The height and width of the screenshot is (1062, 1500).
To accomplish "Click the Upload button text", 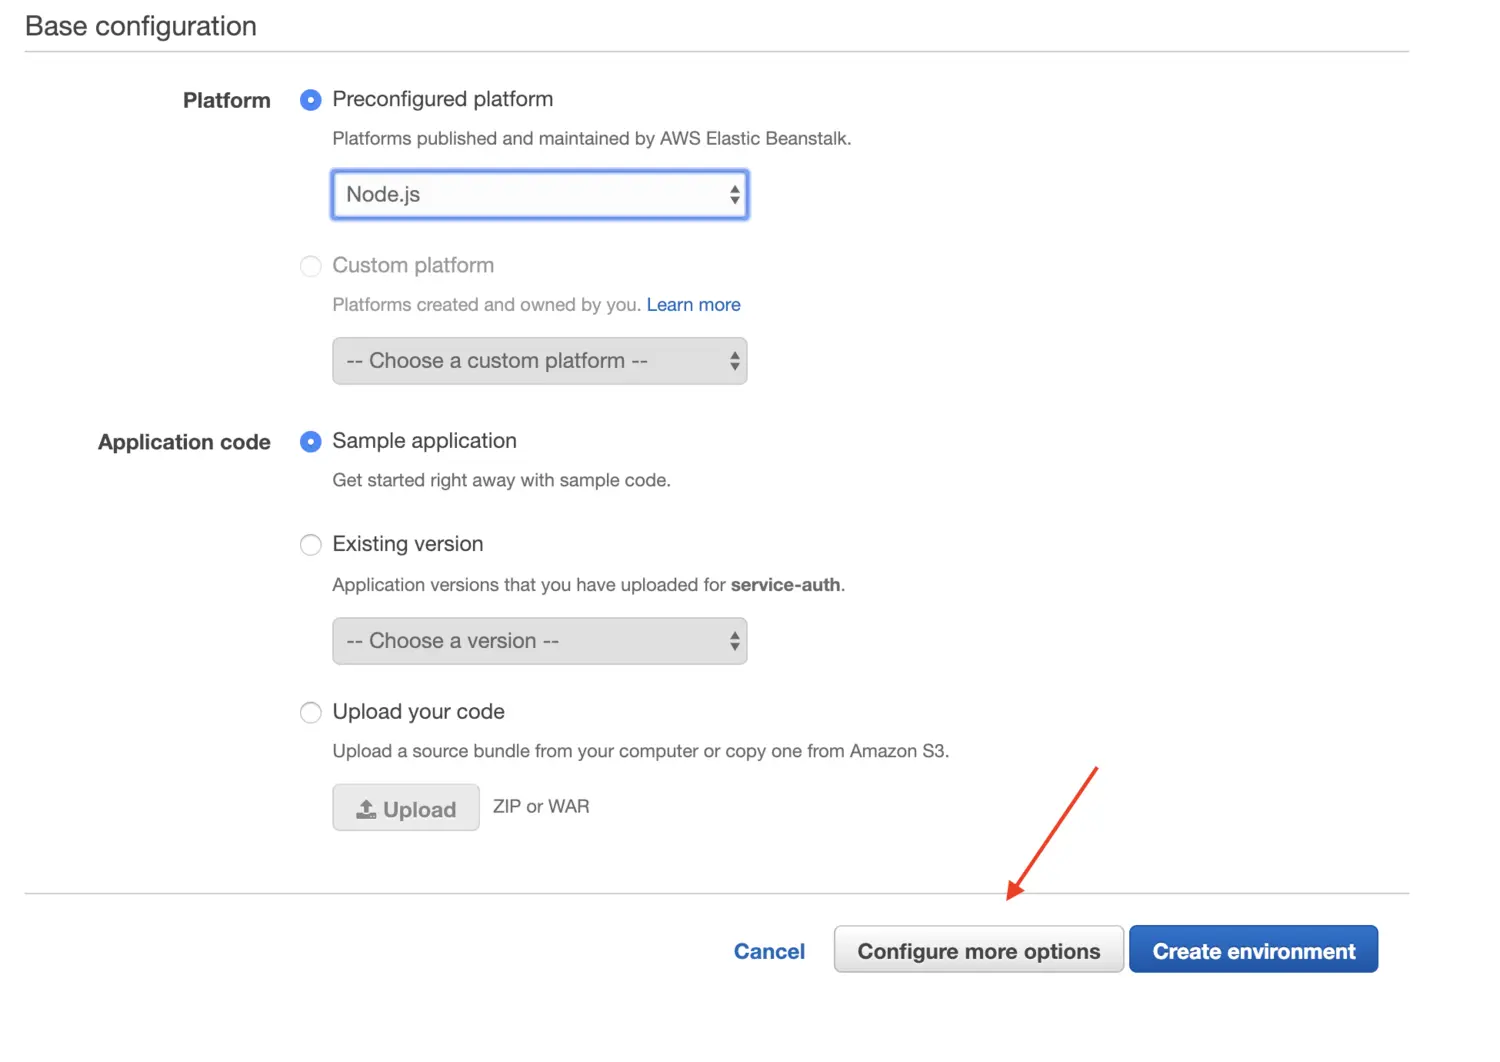I will tap(419, 810).
